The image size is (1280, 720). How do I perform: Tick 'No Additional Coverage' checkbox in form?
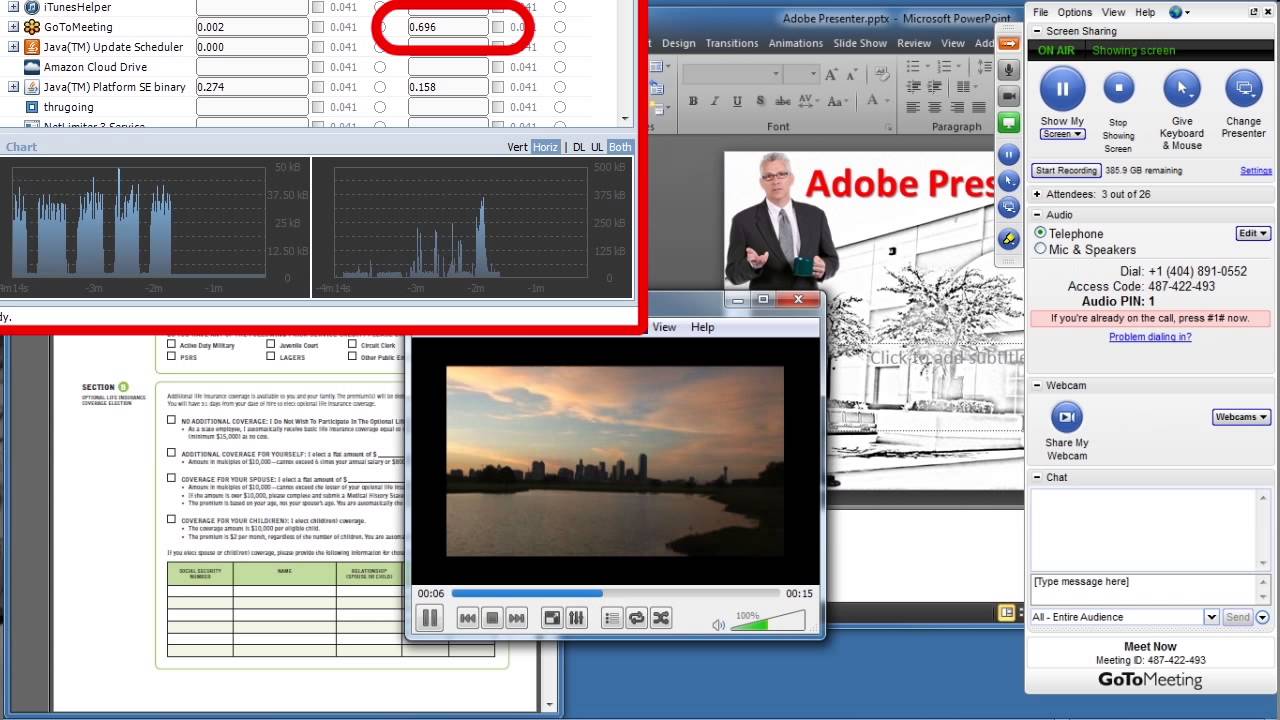172,421
